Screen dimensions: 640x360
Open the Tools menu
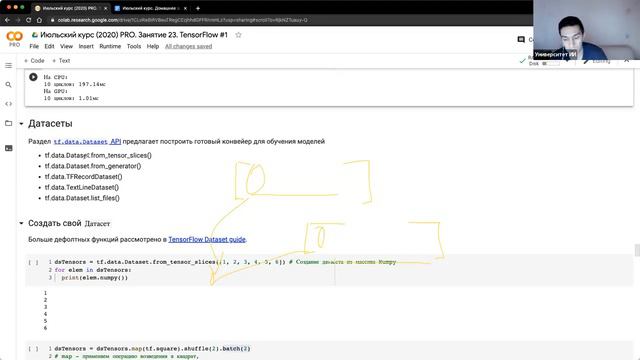click(x=134, y=47)
